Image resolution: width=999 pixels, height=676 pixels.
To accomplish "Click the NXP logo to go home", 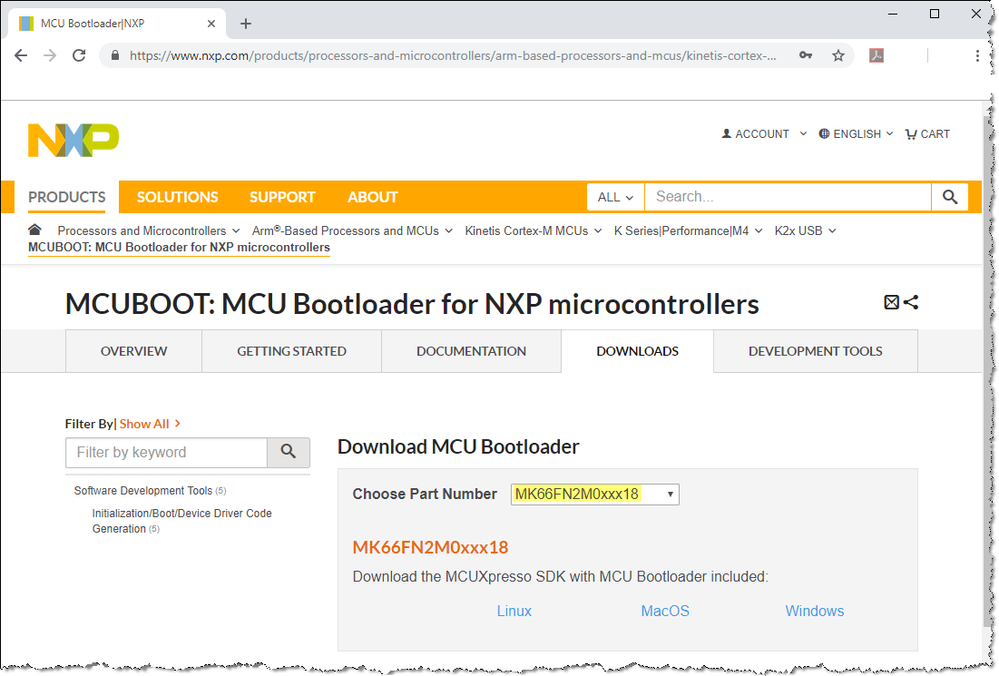I will [x=71, y=140].
